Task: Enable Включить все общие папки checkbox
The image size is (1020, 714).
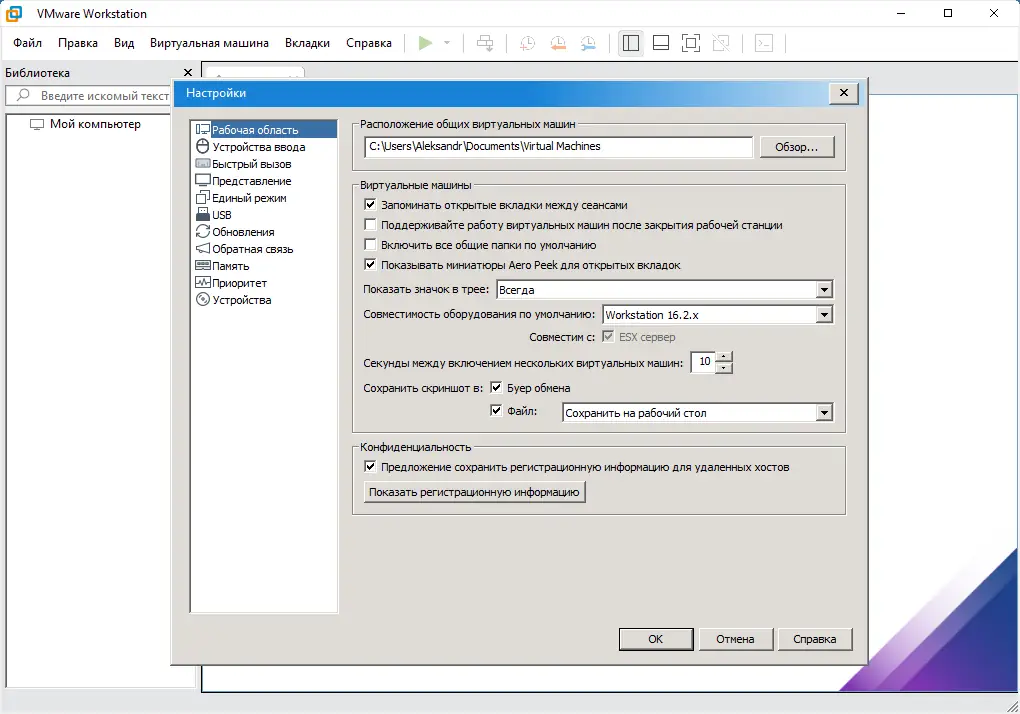Action: pyautogui.click(x=370, y=245)
